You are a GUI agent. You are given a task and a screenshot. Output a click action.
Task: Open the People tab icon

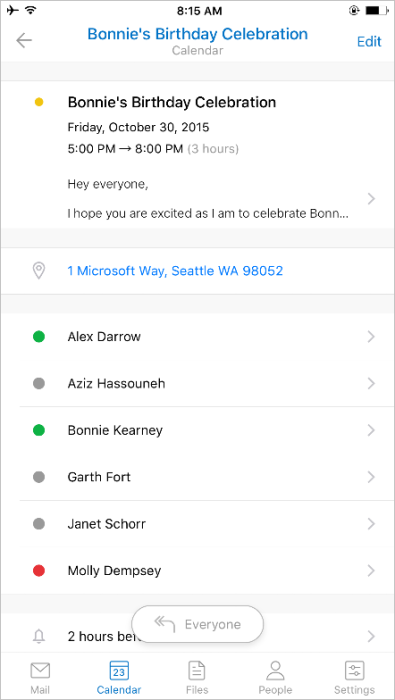(275, 671)
